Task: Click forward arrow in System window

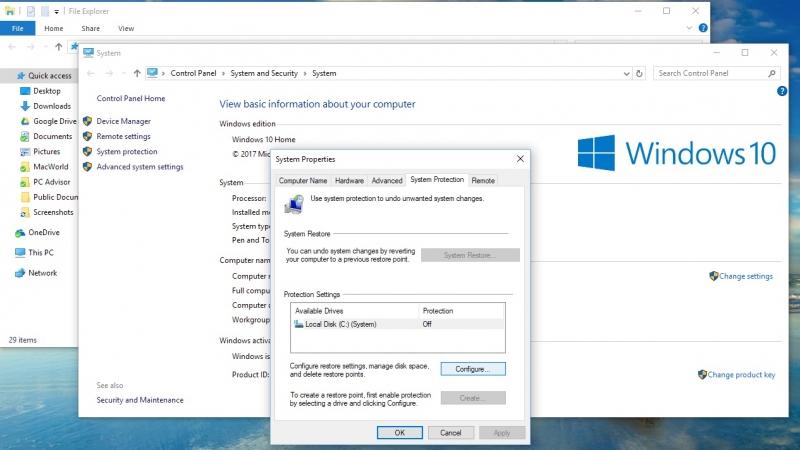Action: 109,73
